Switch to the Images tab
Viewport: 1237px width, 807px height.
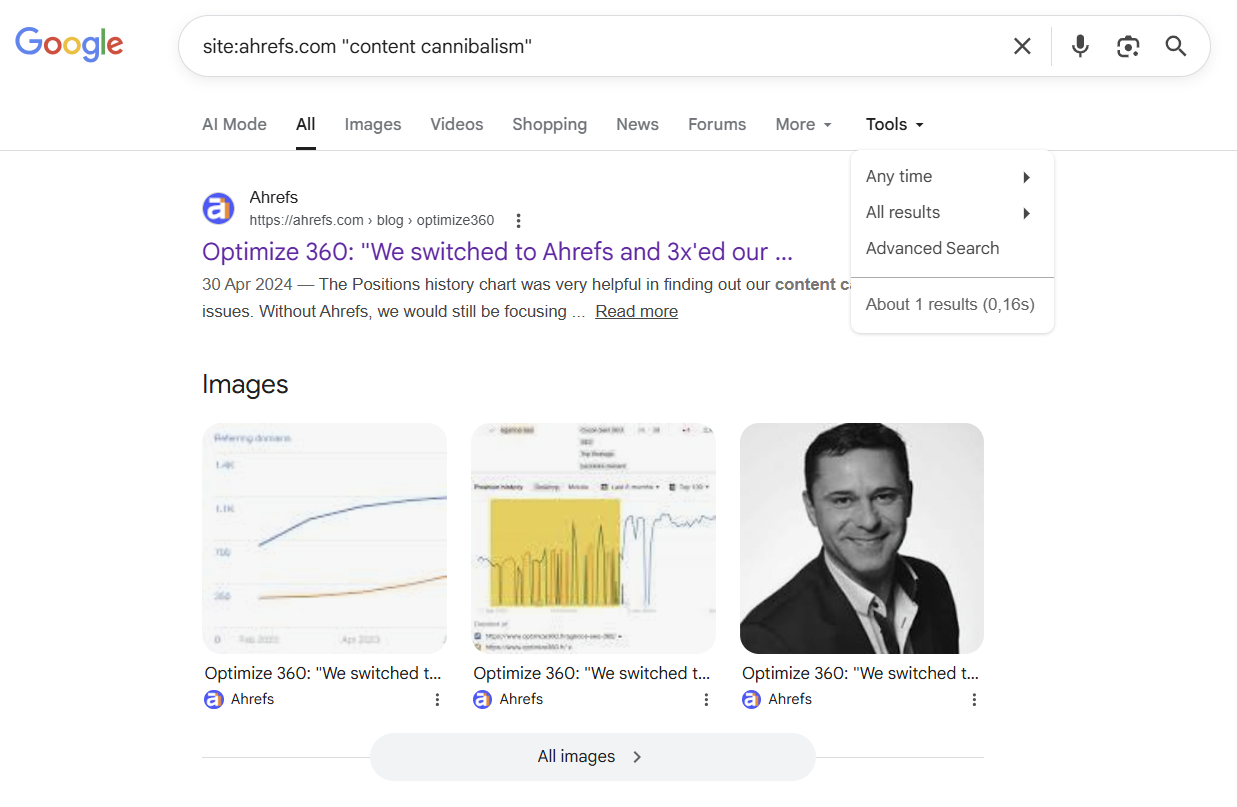click(373, 124)
